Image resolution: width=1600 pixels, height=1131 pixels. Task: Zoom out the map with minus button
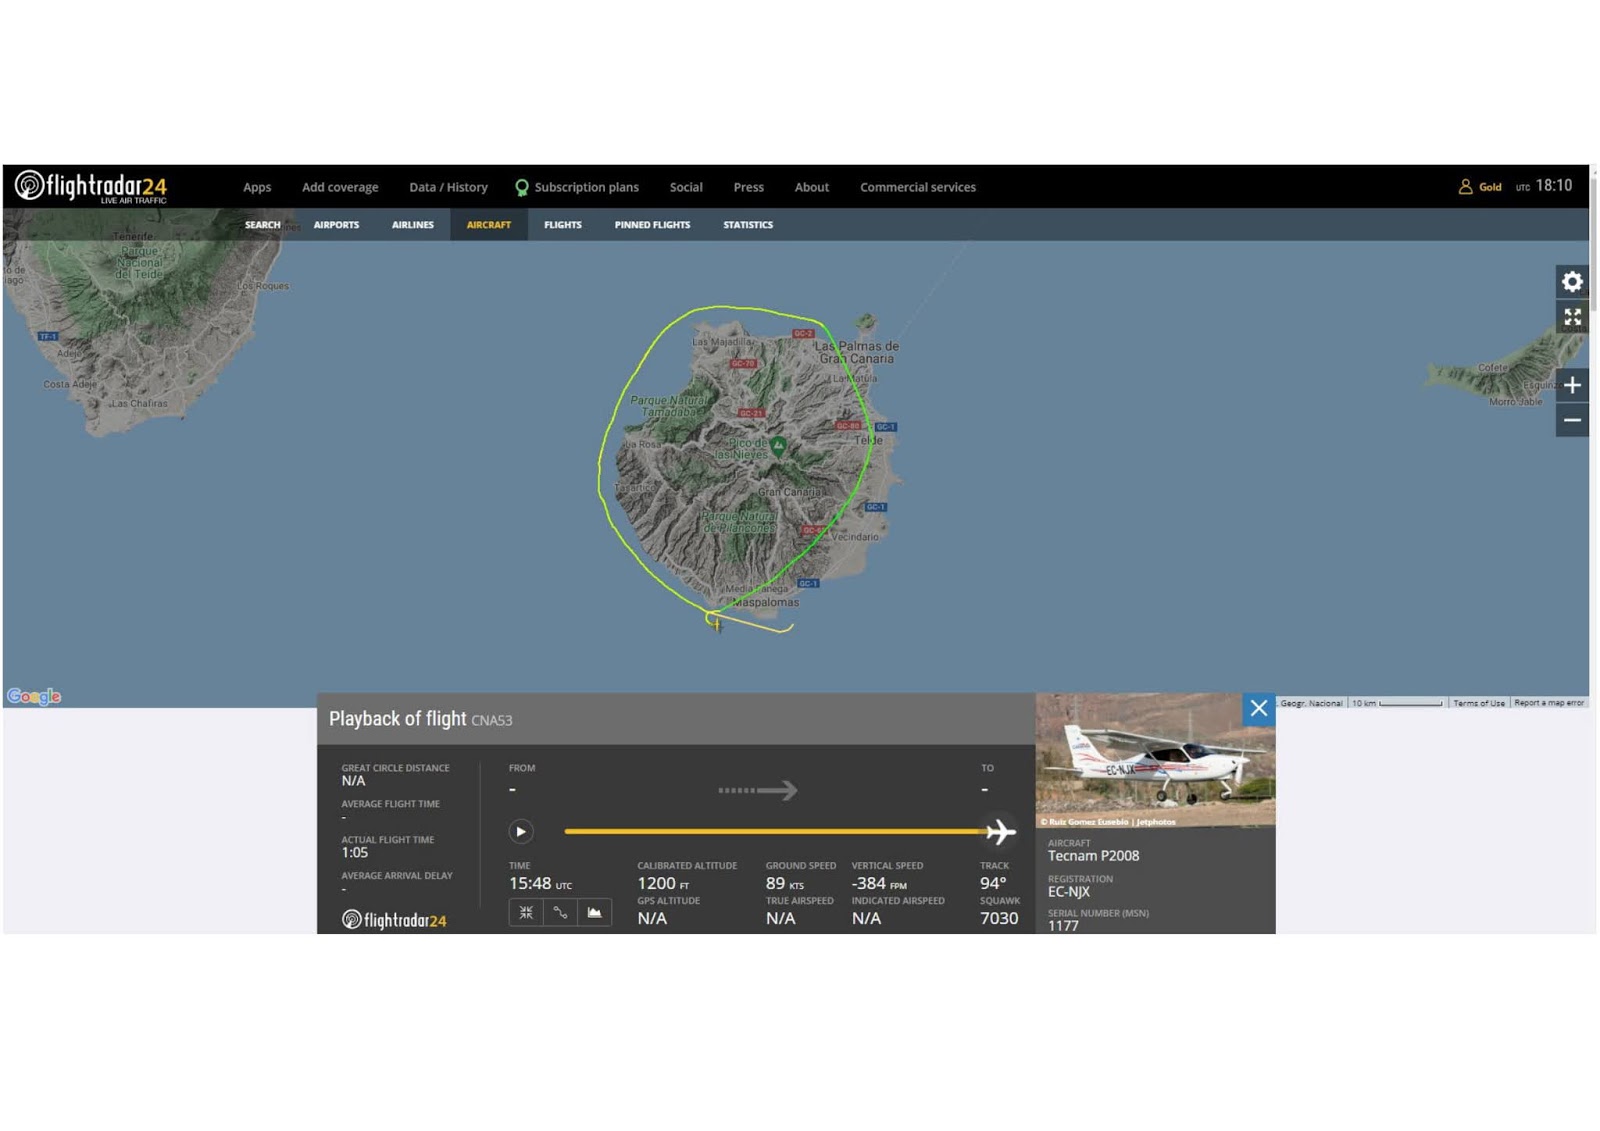tap(1572, 420)
